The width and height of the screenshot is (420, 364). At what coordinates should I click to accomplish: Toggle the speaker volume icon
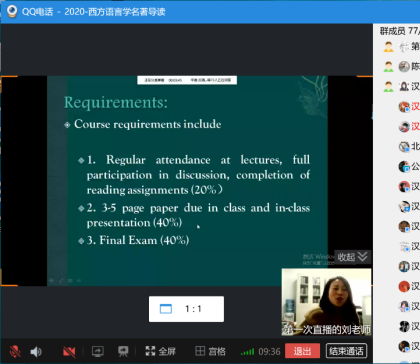pyautogui.click(x=36, y=351)
